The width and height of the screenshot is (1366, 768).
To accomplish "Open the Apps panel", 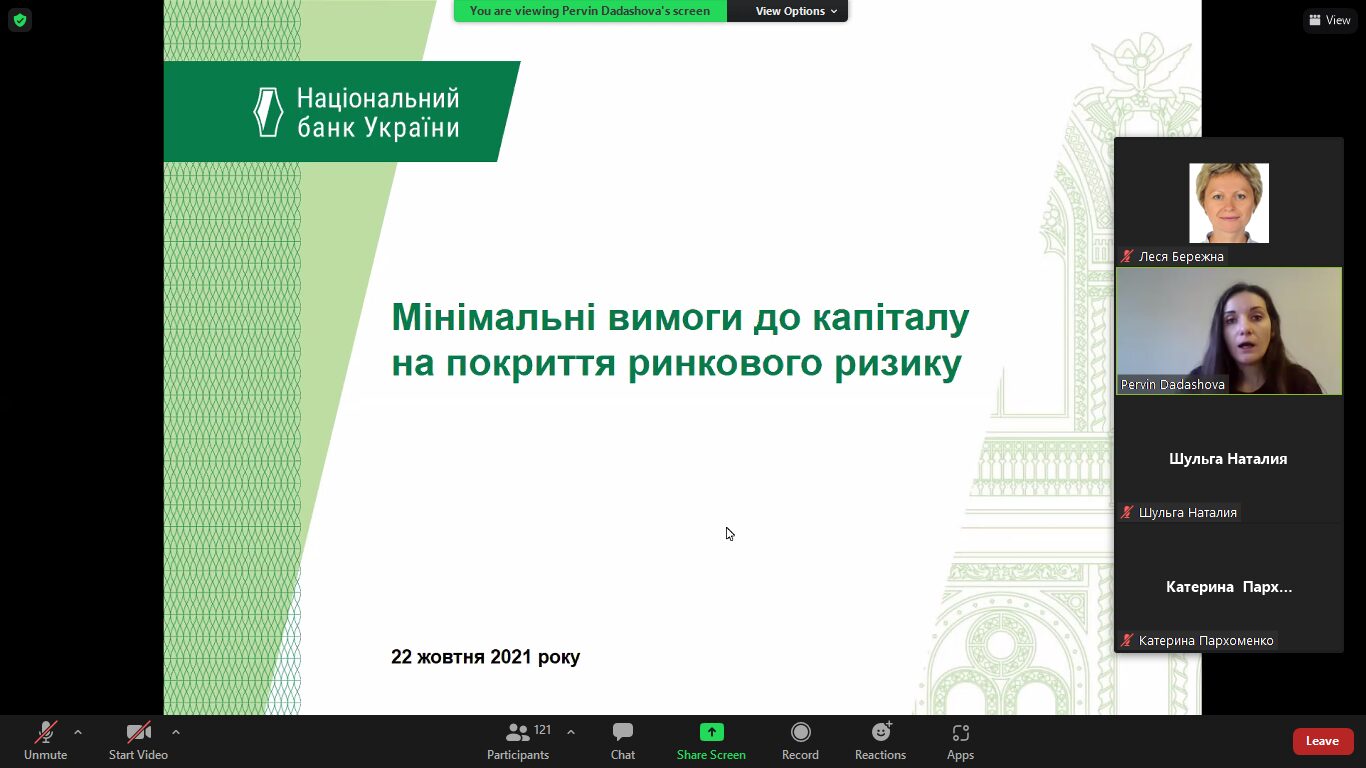I will (x=960, y=741).
